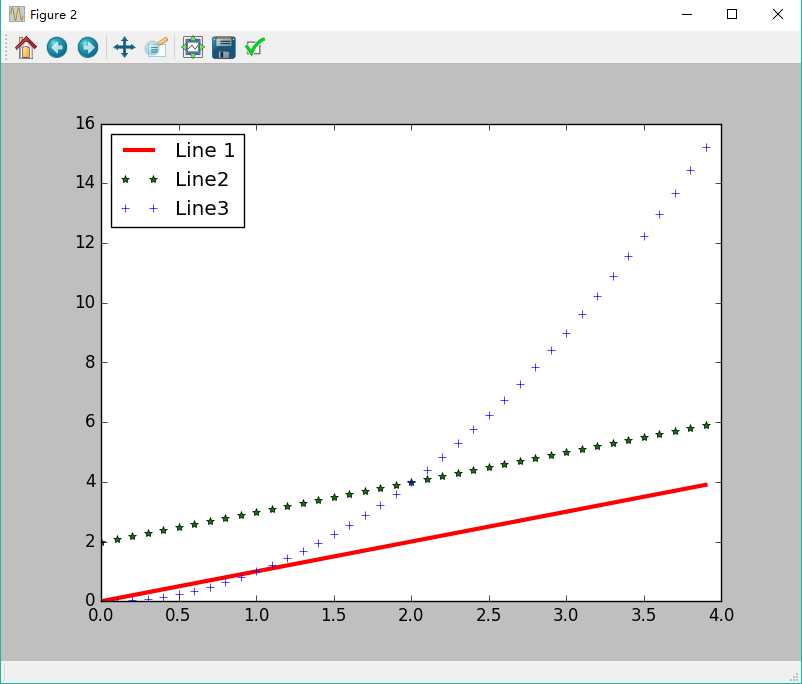This screenshot has width=802, height=684.
Task: Click the x-axis tick label 1.5
Action: coord(333,615)
